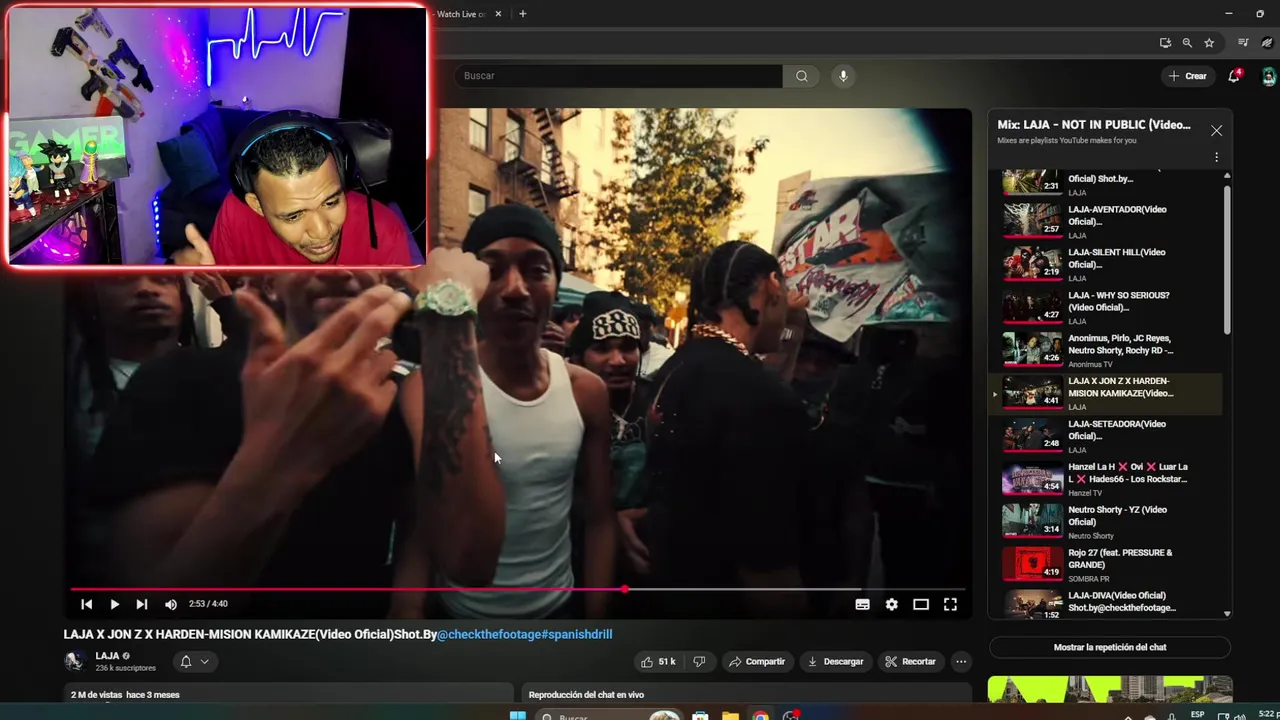Viewport: 1280px width, 720px height.
Task: Open the Windows Start button
Action: point(517,716)
